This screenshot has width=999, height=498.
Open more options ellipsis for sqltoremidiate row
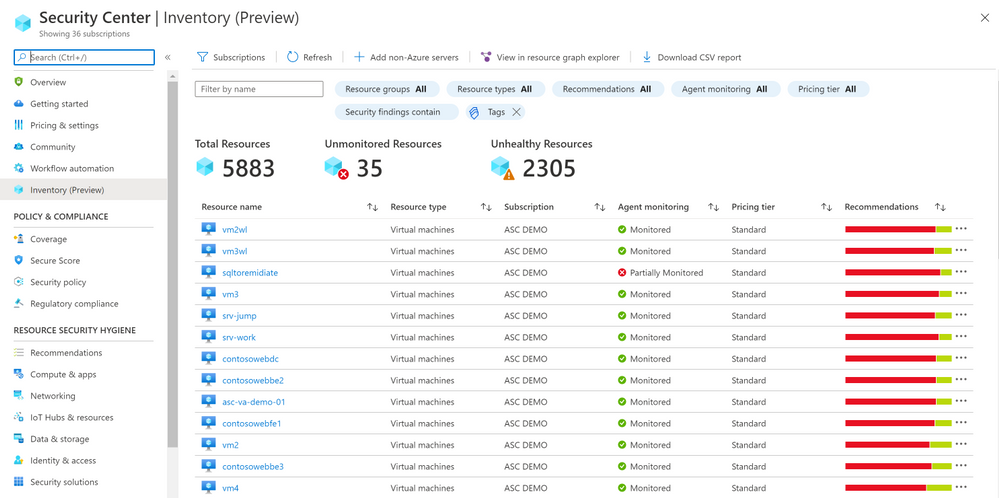(x=961, y=272)
